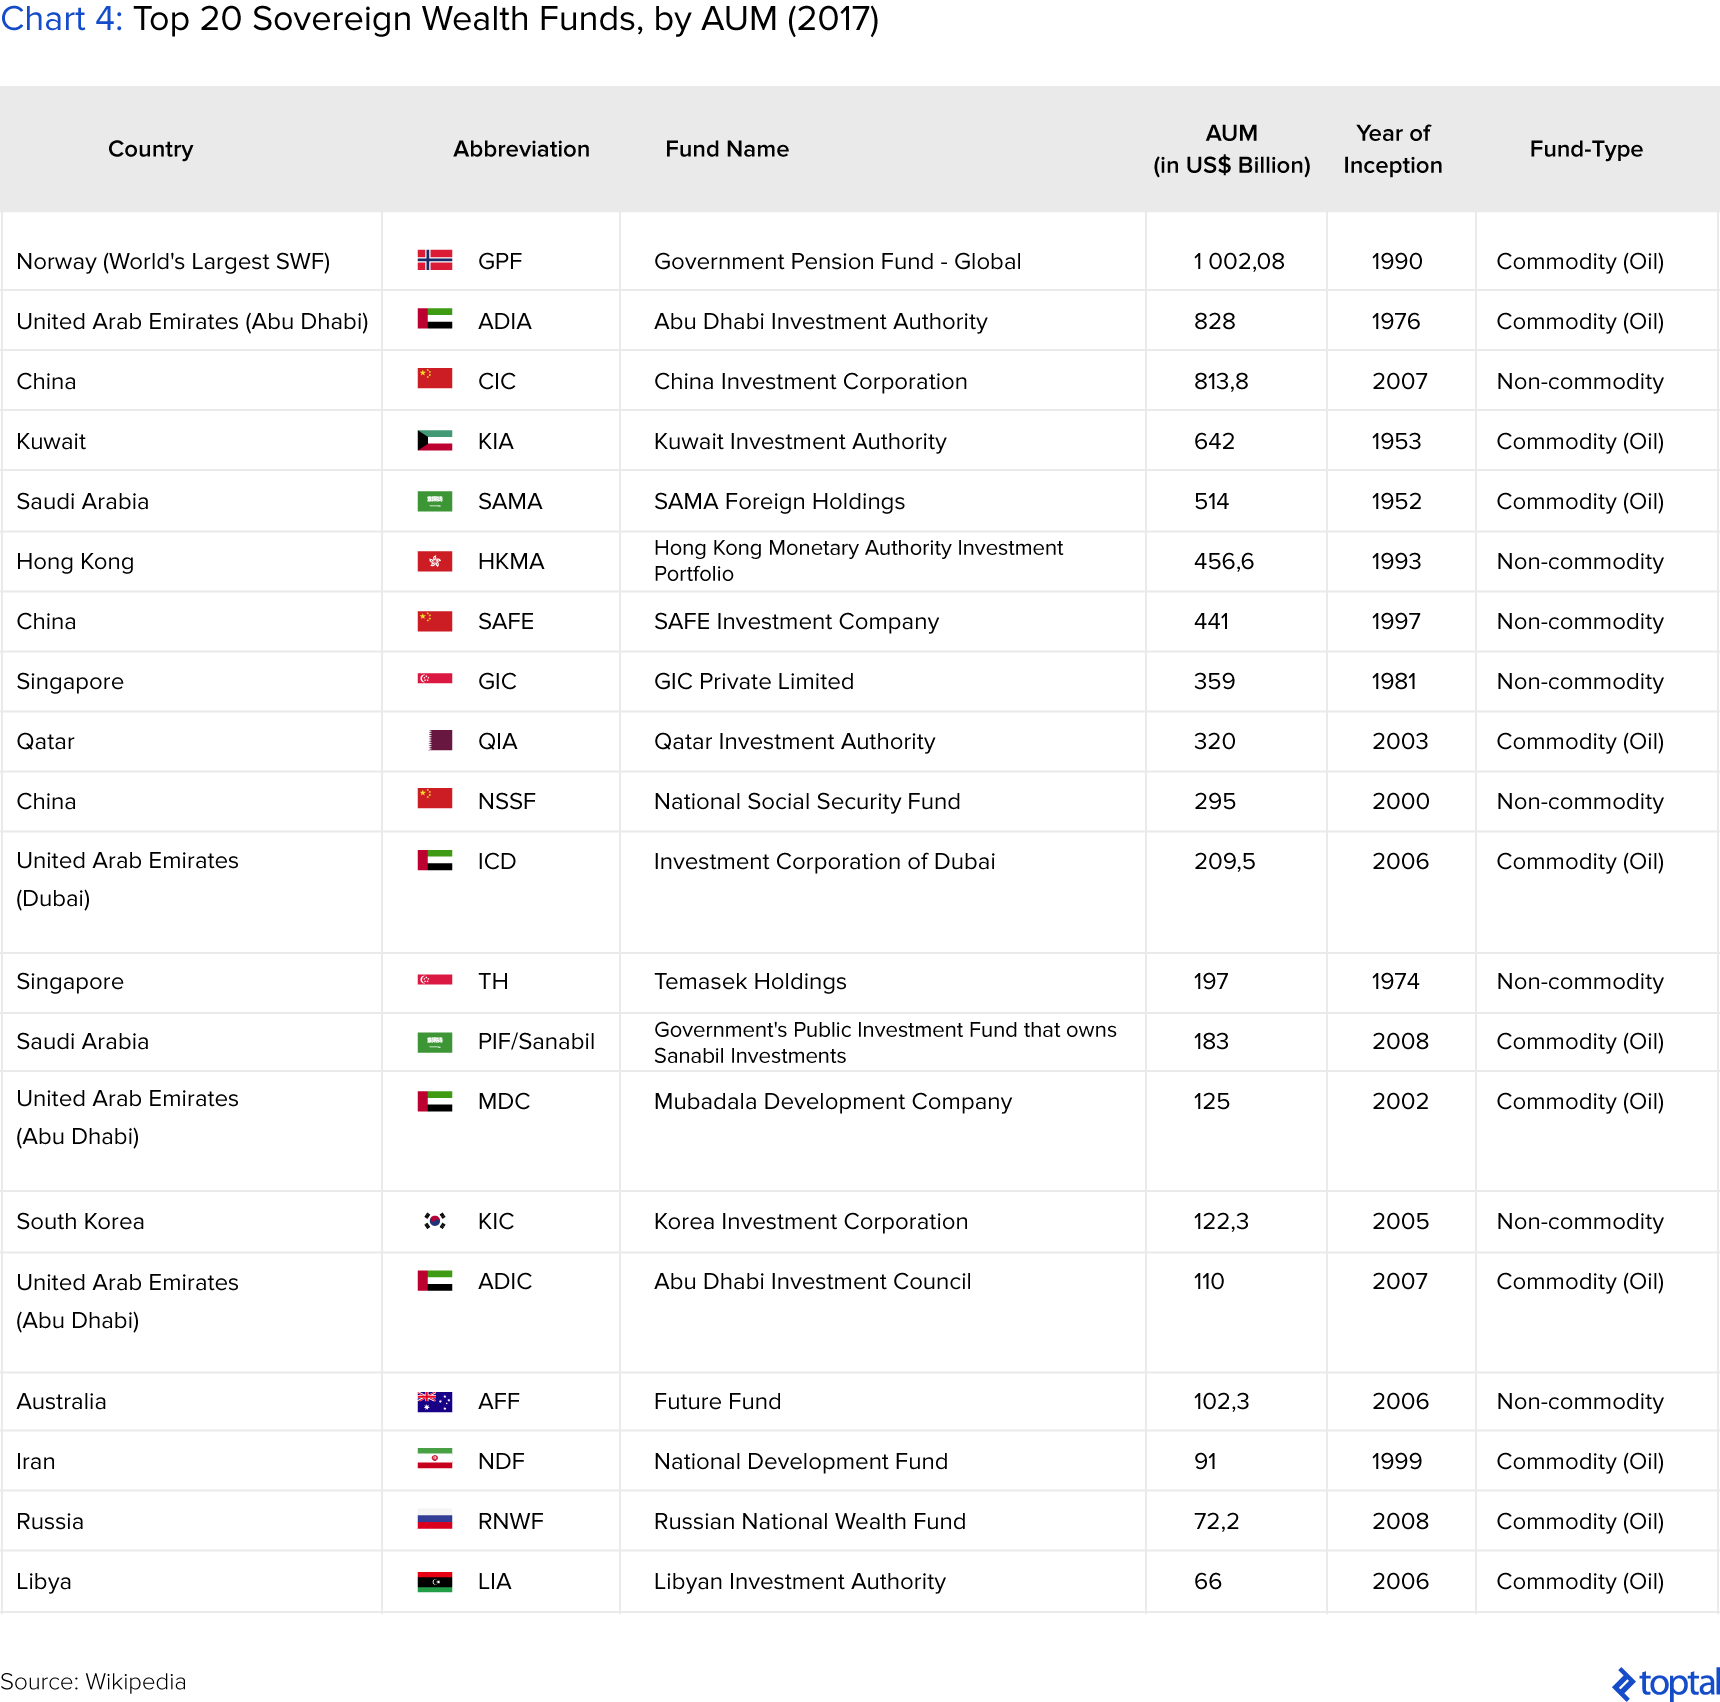
Task: Select the 828 AUM value
Action: point(1214,321)
